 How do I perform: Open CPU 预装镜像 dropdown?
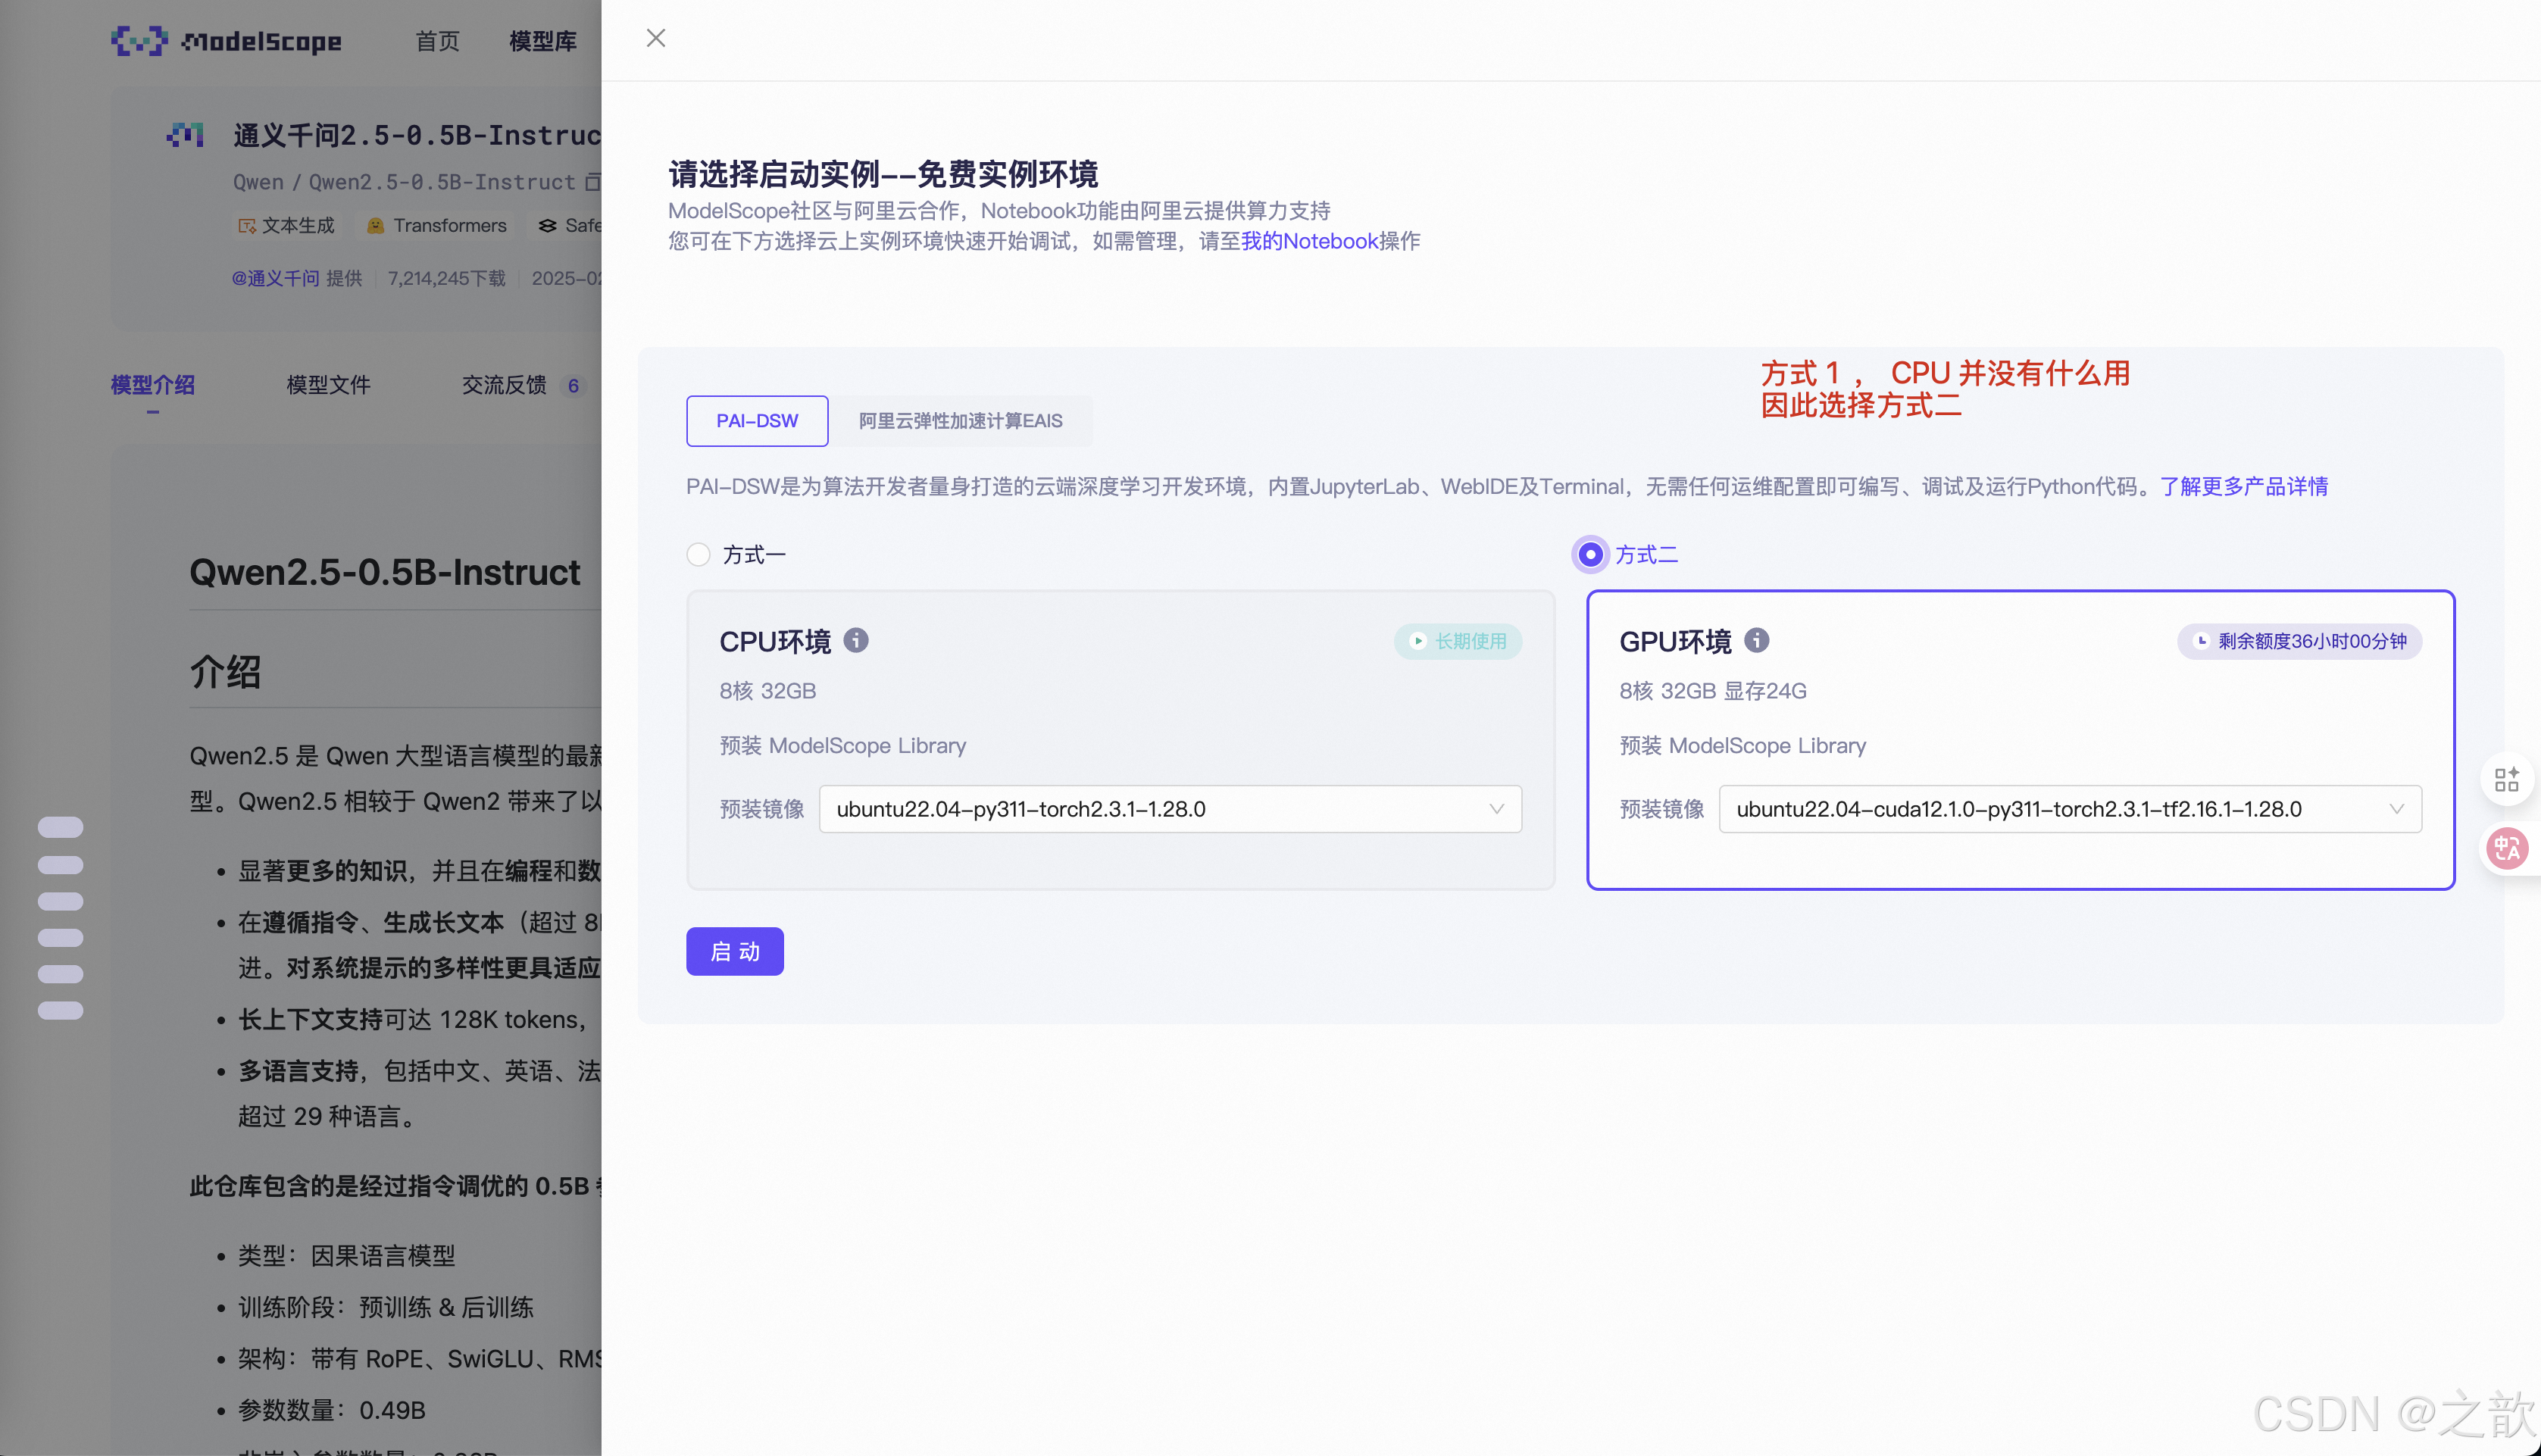click(1170, 809)
